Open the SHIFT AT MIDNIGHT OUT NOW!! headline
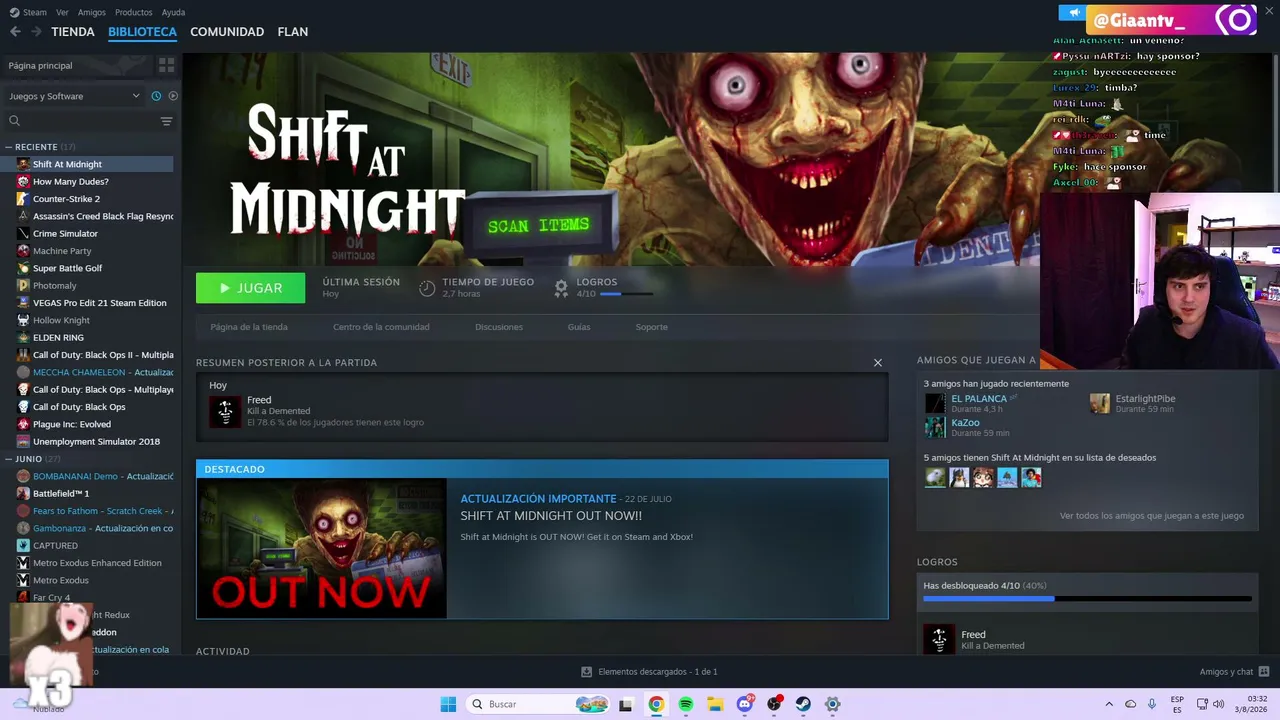The width and height of the screenshot is (1280, 720). [x=551, y=516]
